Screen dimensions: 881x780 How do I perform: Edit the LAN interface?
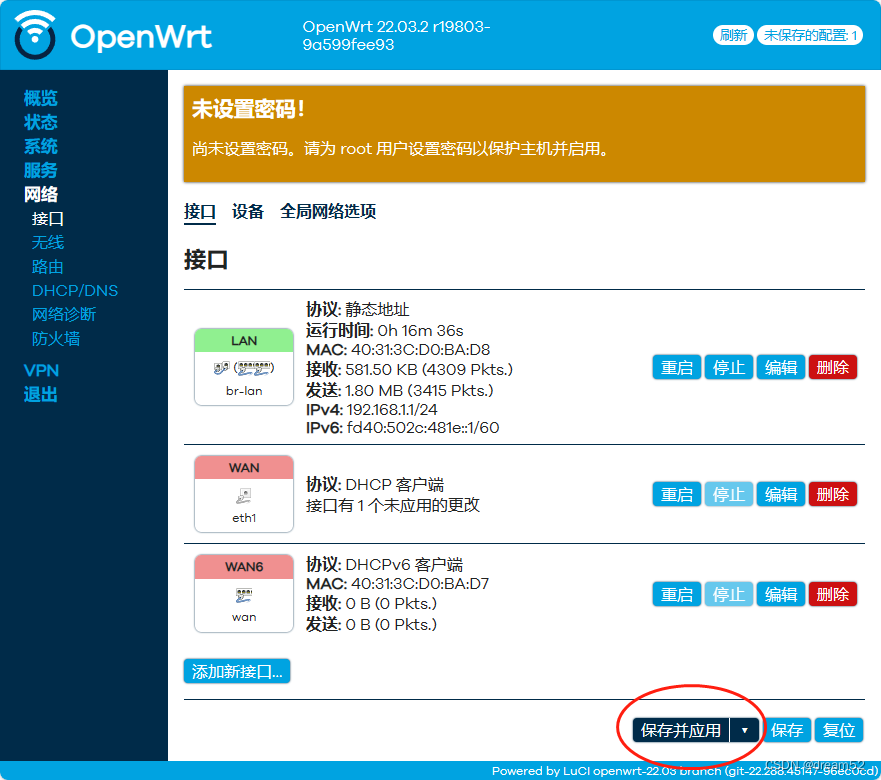(780, 368)
